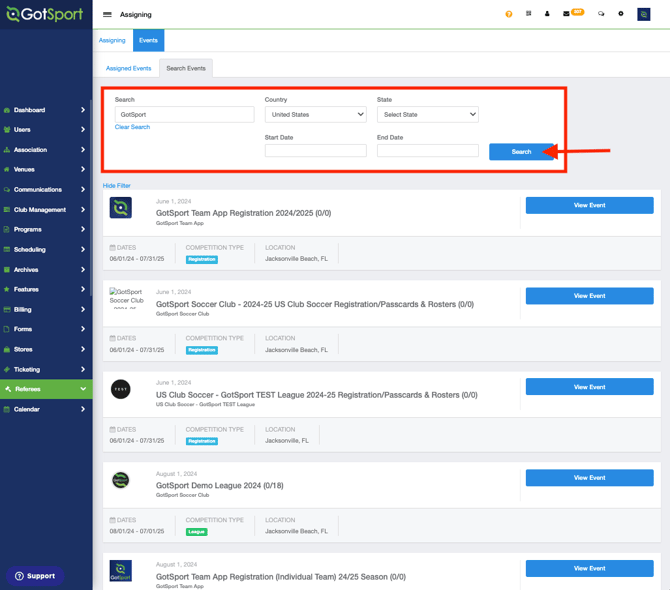Click the Scheduling sidebar icon
The width and height of the screenshot is (670, 590).
pyautogui.click(x=7, y=250)
